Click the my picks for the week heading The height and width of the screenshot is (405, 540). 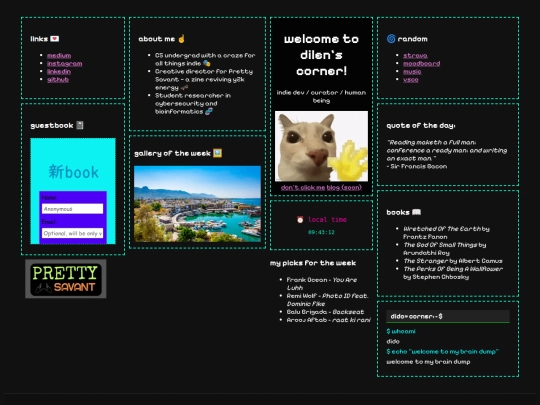pyautogui.click(x=313, y=263)
